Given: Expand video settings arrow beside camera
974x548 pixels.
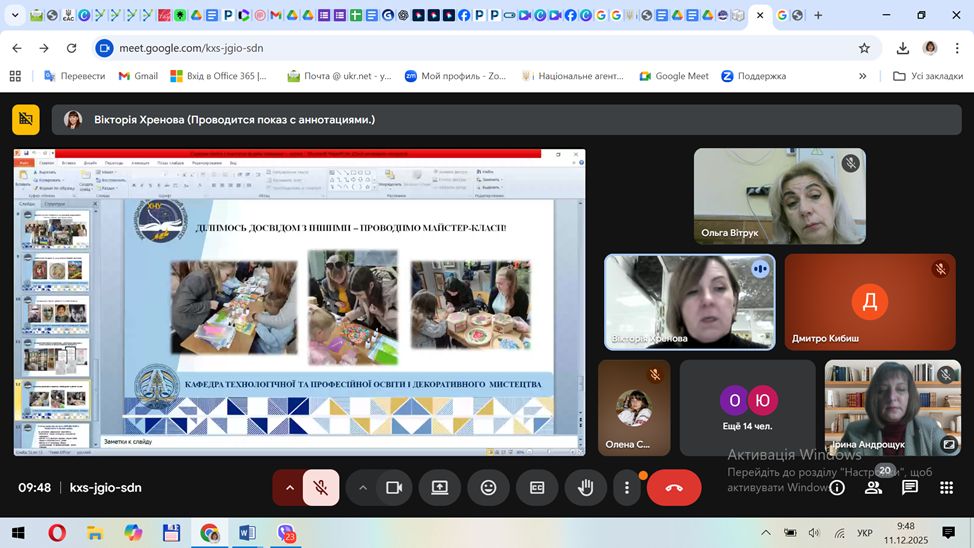Looking at the screenshot, I should 363,488.
